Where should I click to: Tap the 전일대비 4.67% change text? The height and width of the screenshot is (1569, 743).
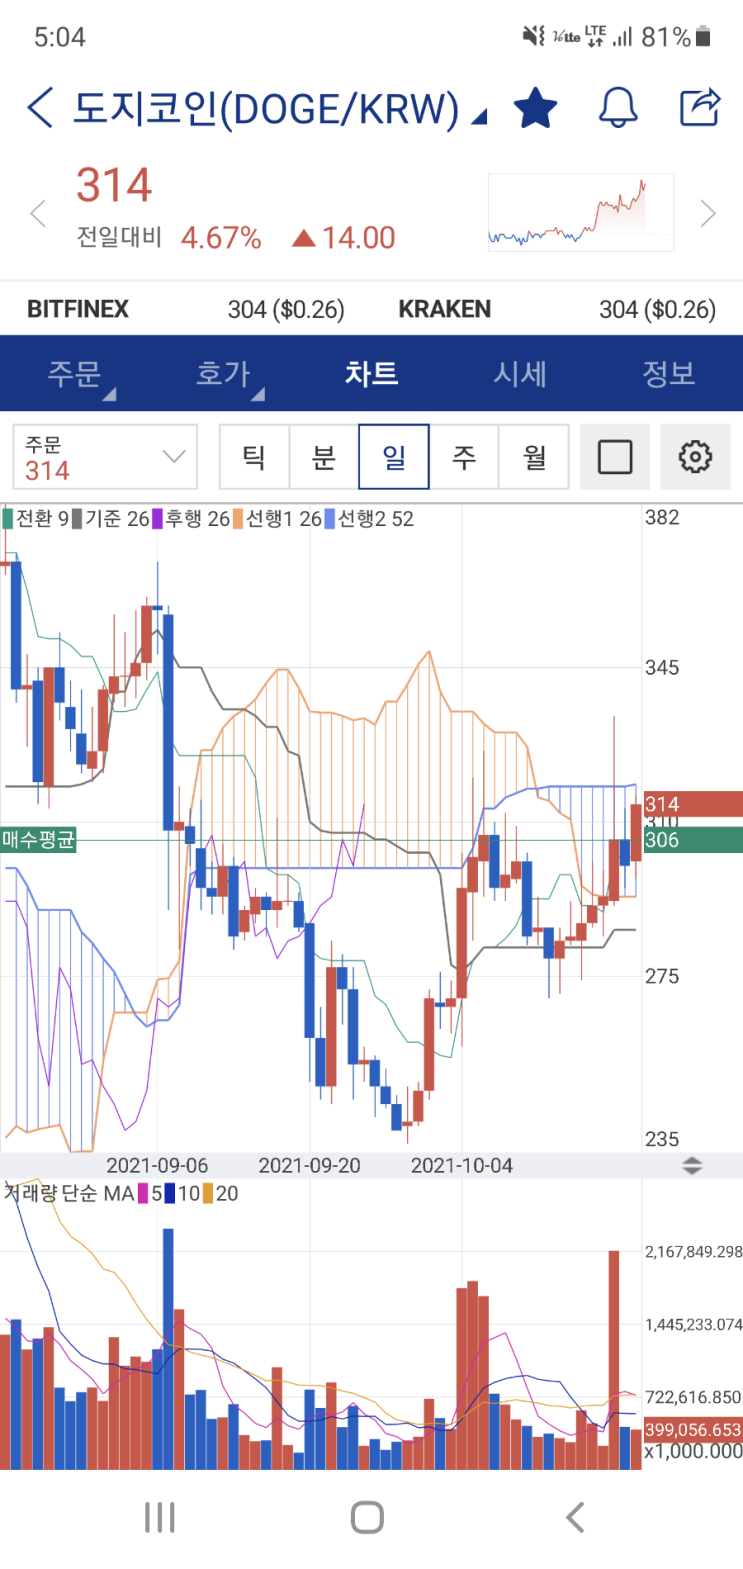tap(169, 238)
